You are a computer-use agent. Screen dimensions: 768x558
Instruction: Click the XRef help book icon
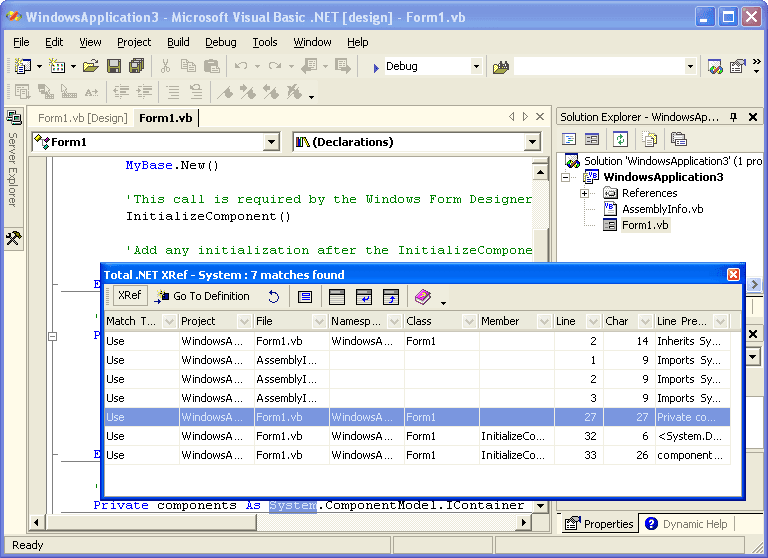click(423, 296)
